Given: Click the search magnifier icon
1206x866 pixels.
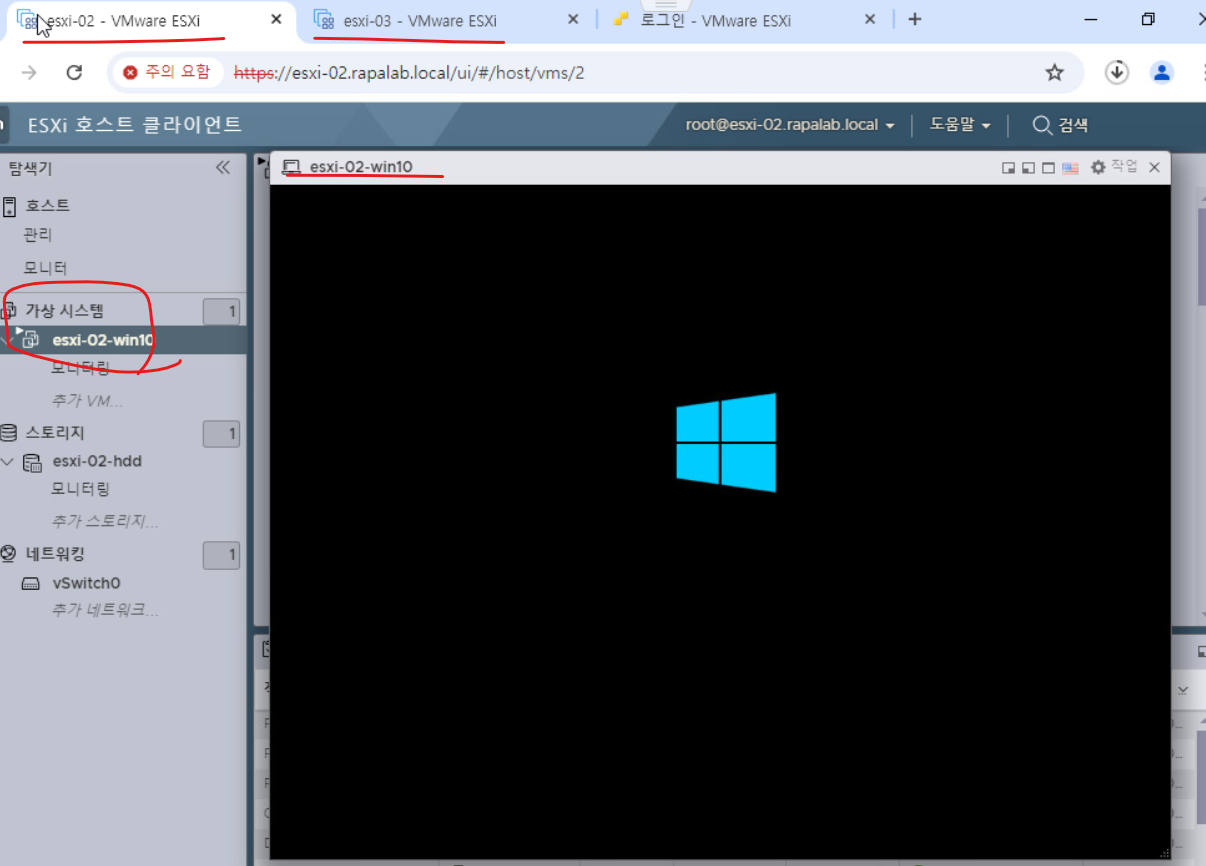Looking at the screenshot, I should pos(1041,125).
